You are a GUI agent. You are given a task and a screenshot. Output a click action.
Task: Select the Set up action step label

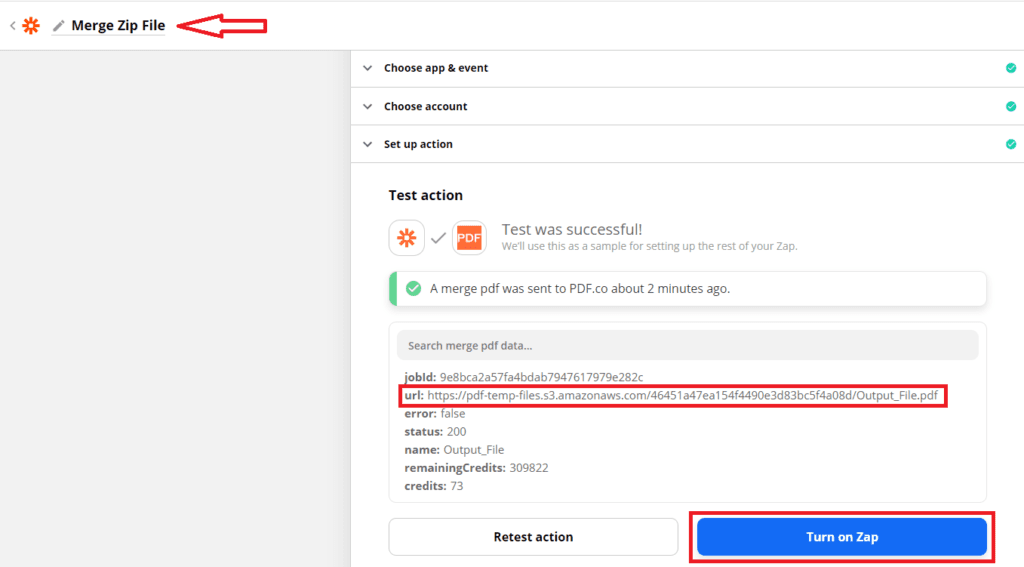tap(418, 144)
